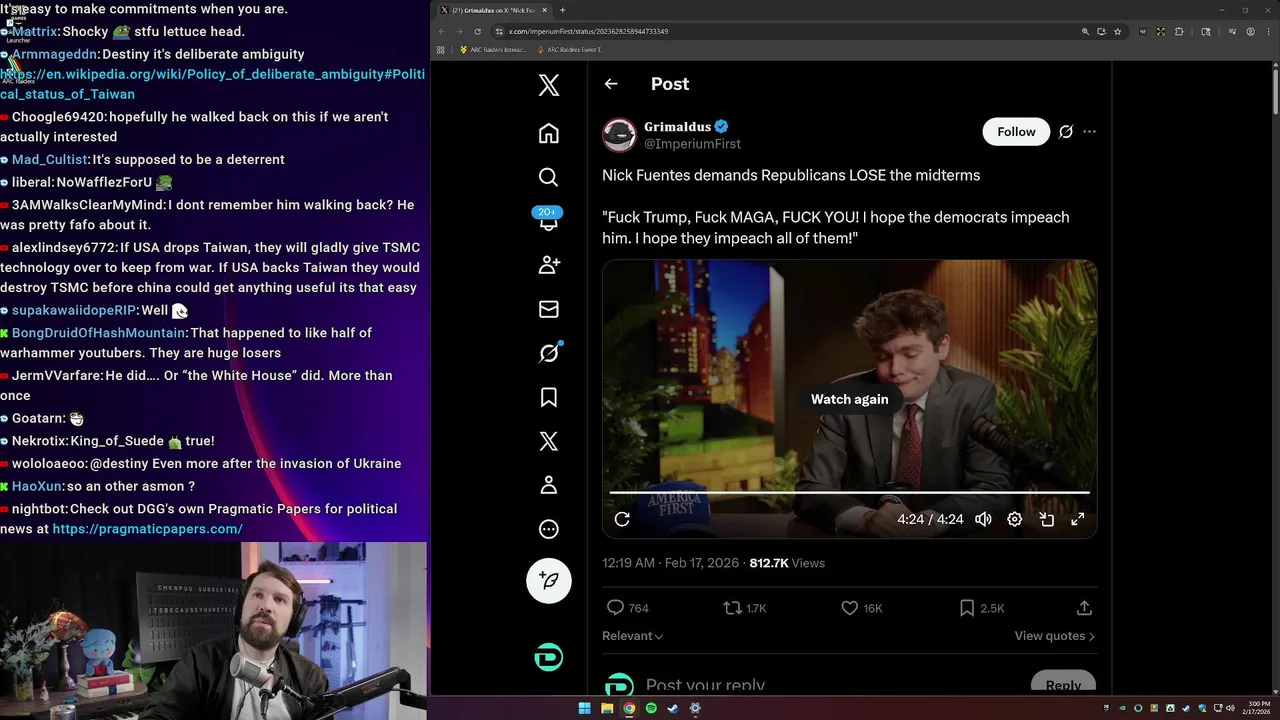Viewport: 1280px width, 720px height.
Task: Click the video progress bar
Action: pos(849,493)
